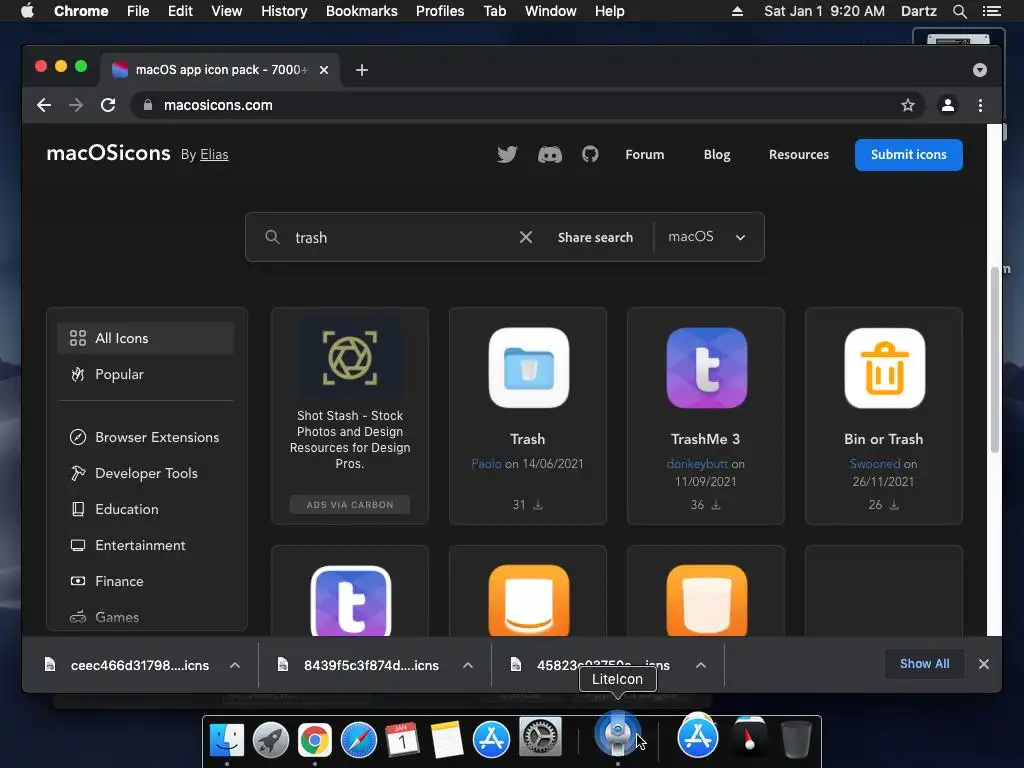Go forward with the forward arrow
This screenshot has height=768, width=1024.
(76, 105)
